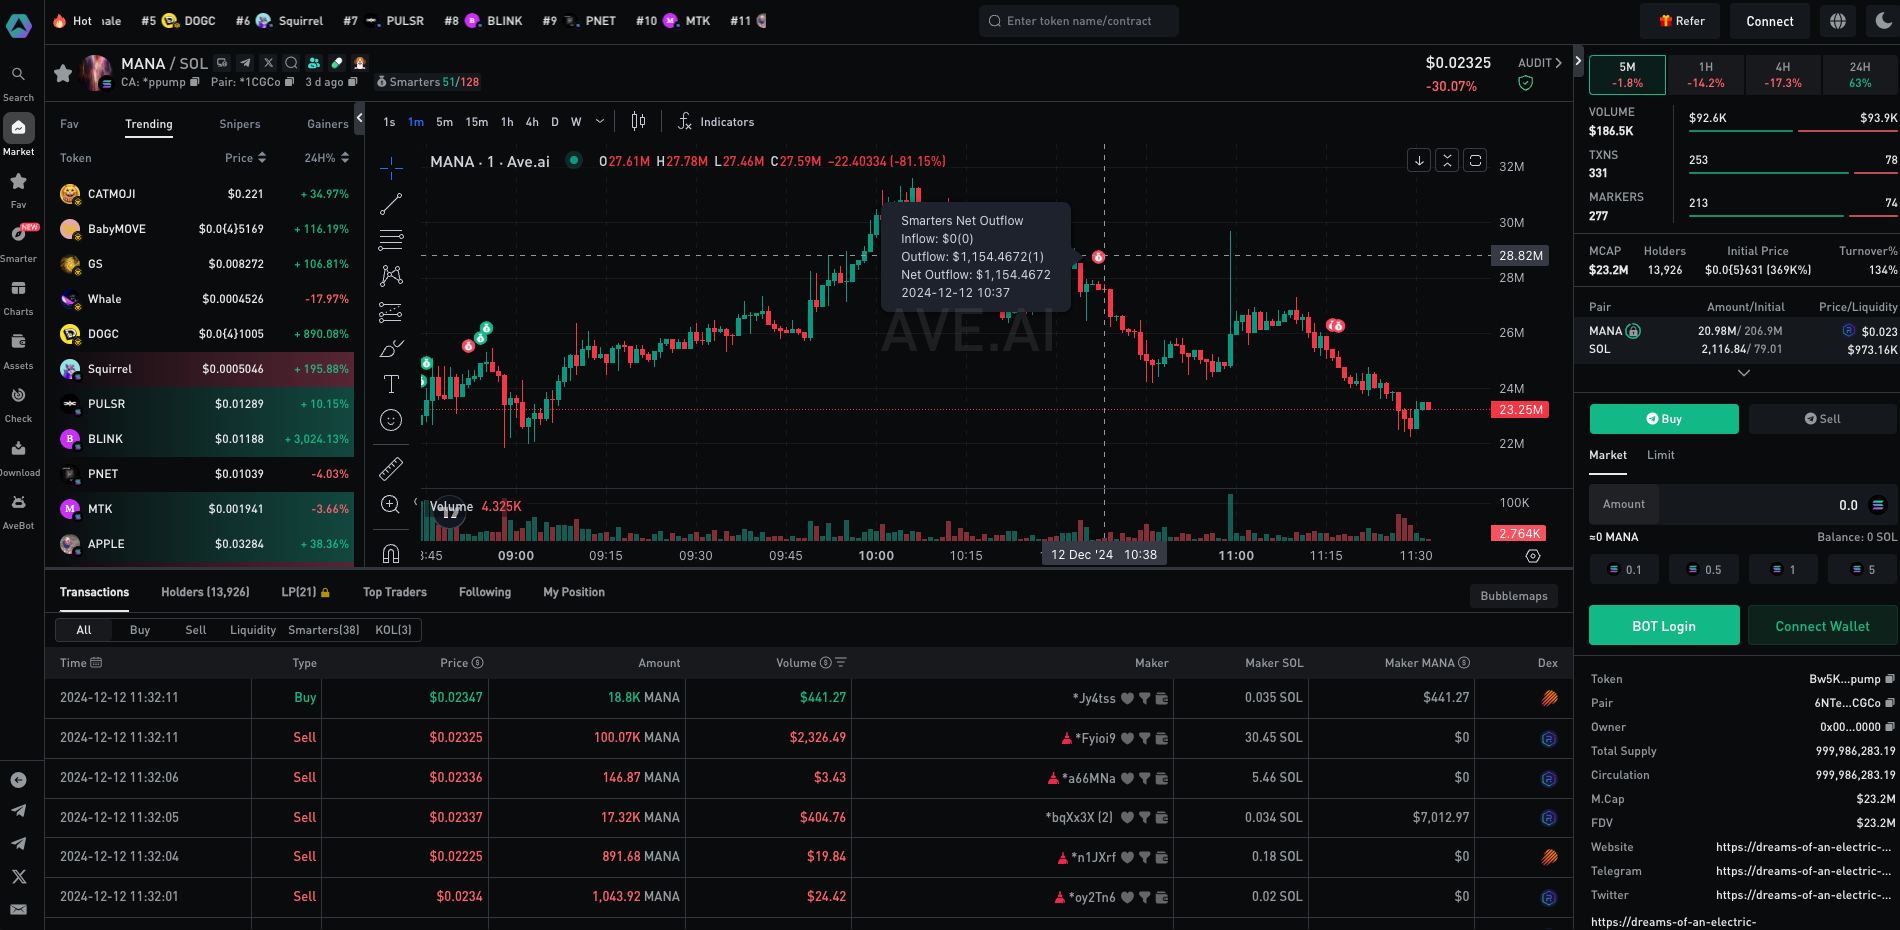Open the language selector globe

tap(1838, 20)
